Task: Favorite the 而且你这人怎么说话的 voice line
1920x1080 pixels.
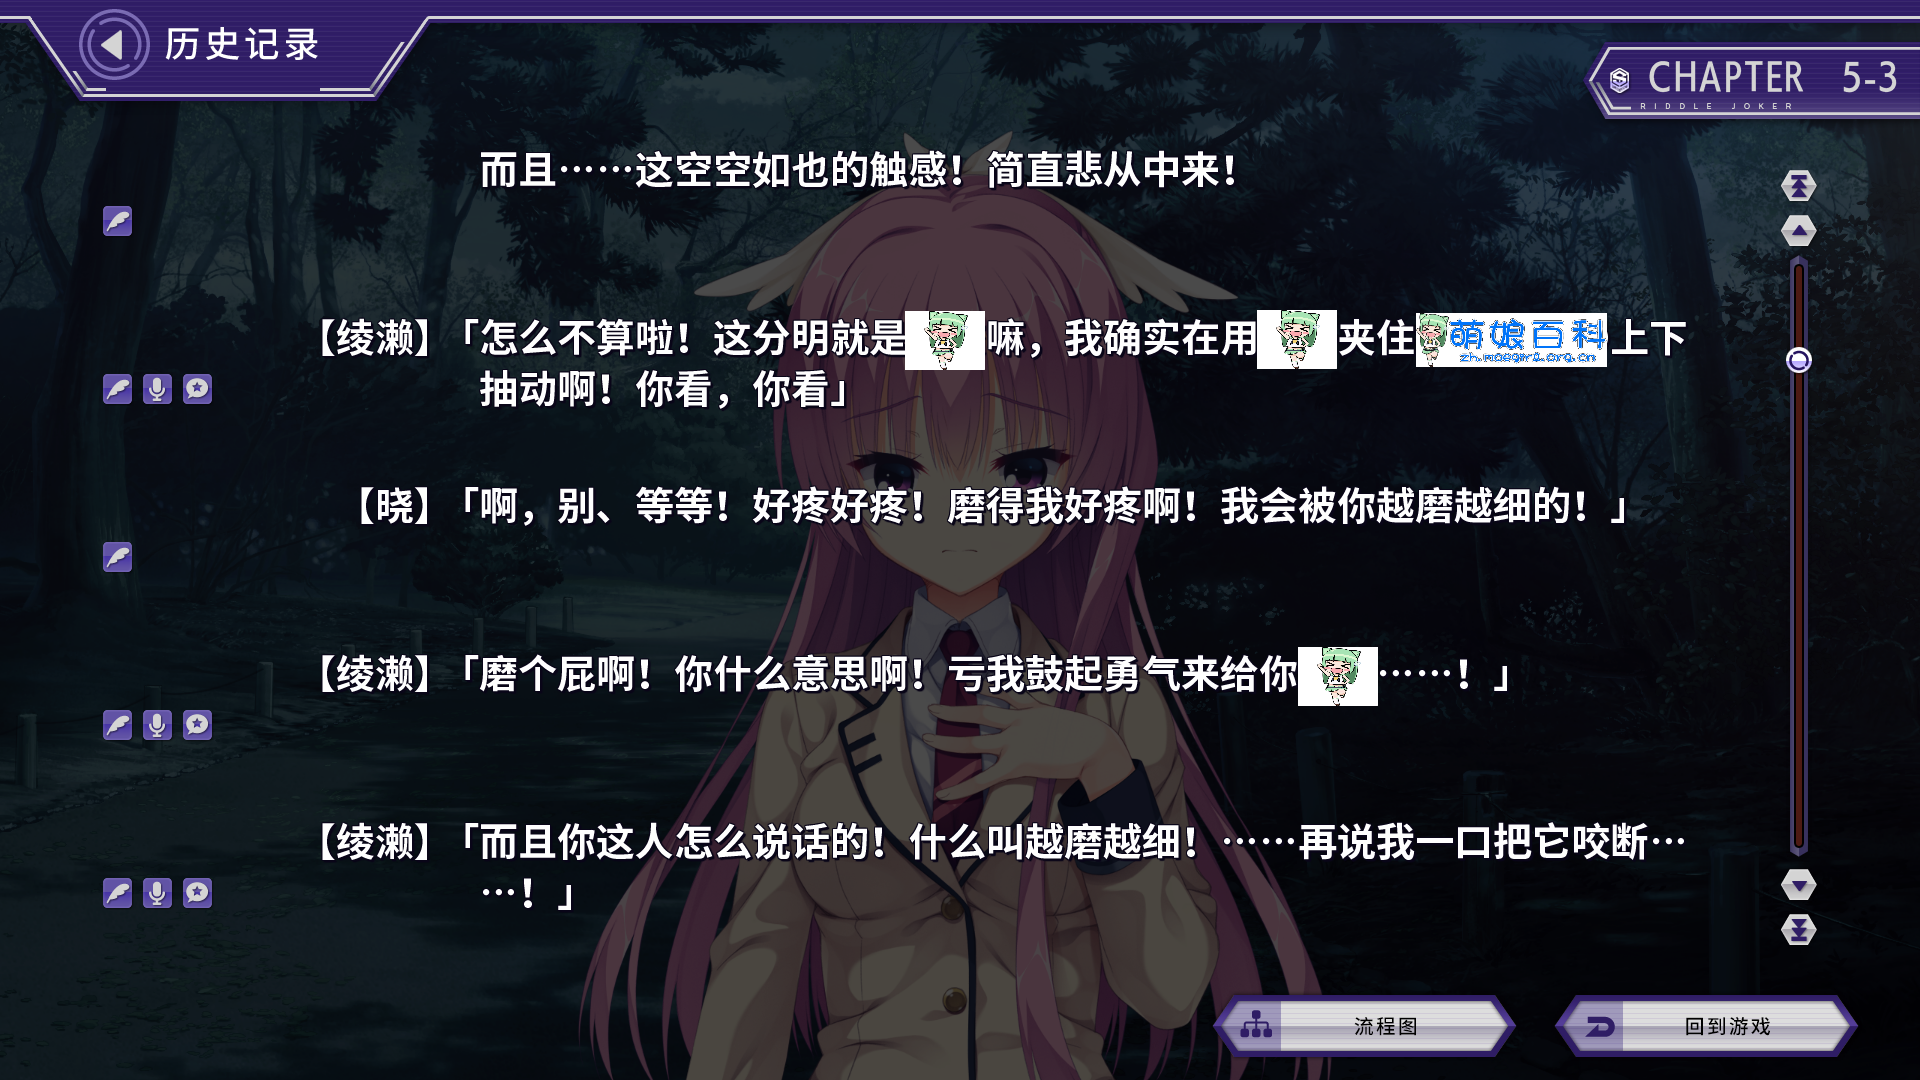Action: (197, 893)
